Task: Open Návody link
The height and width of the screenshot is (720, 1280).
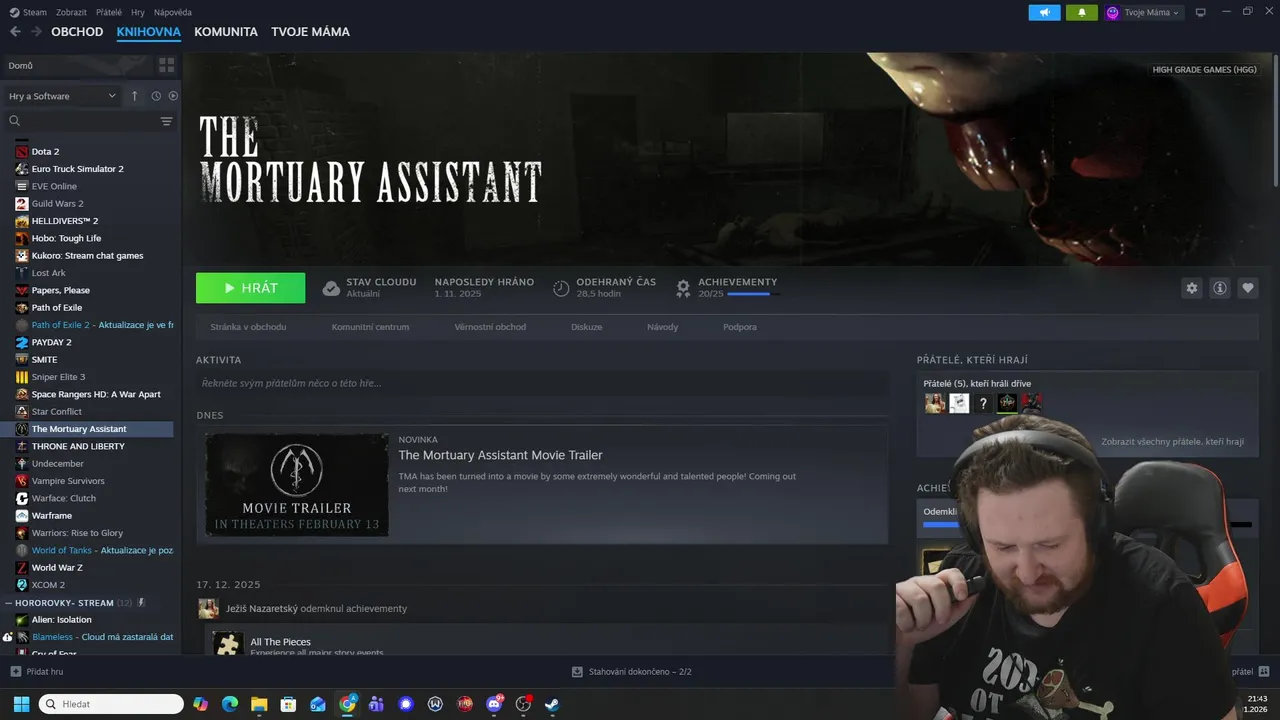Action: [x=662, y=327]
